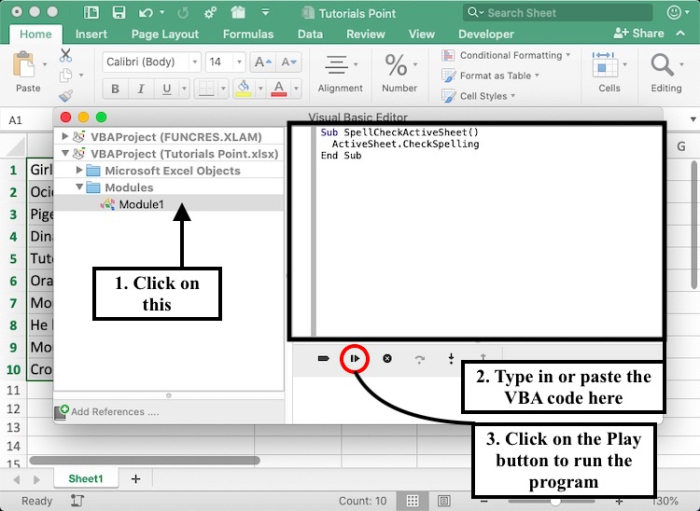Screen dimensions: 700x511
Task: Open Cell Styles menu
Action: tap(478, 96)
